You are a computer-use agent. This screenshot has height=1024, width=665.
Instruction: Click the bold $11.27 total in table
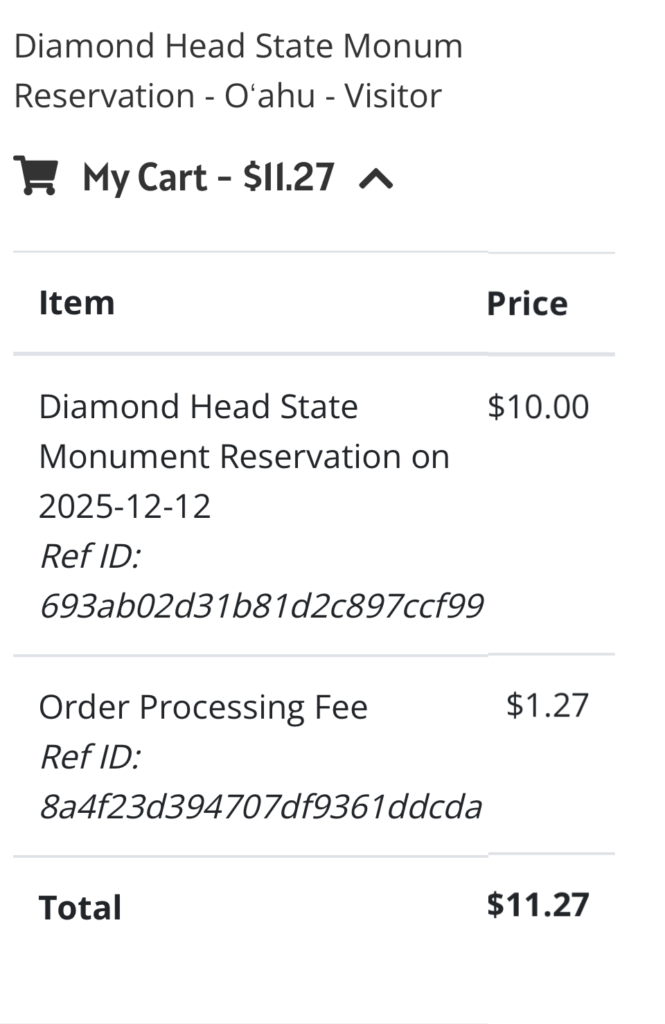538,905
